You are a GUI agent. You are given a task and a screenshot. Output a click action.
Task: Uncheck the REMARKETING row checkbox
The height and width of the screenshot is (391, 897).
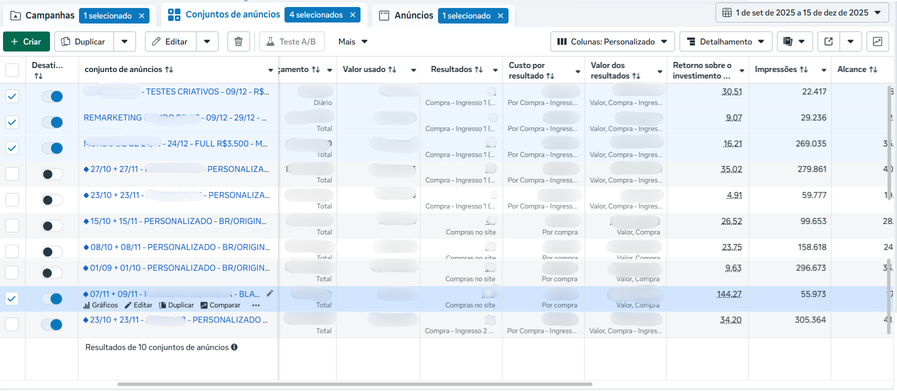[x=12, y=122]
